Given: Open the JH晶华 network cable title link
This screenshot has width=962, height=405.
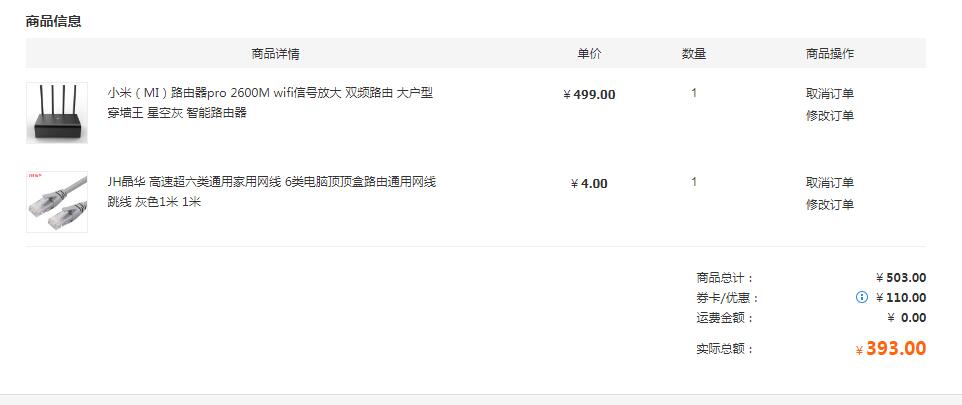Looking at the screenshot, I should coord(272,192).
